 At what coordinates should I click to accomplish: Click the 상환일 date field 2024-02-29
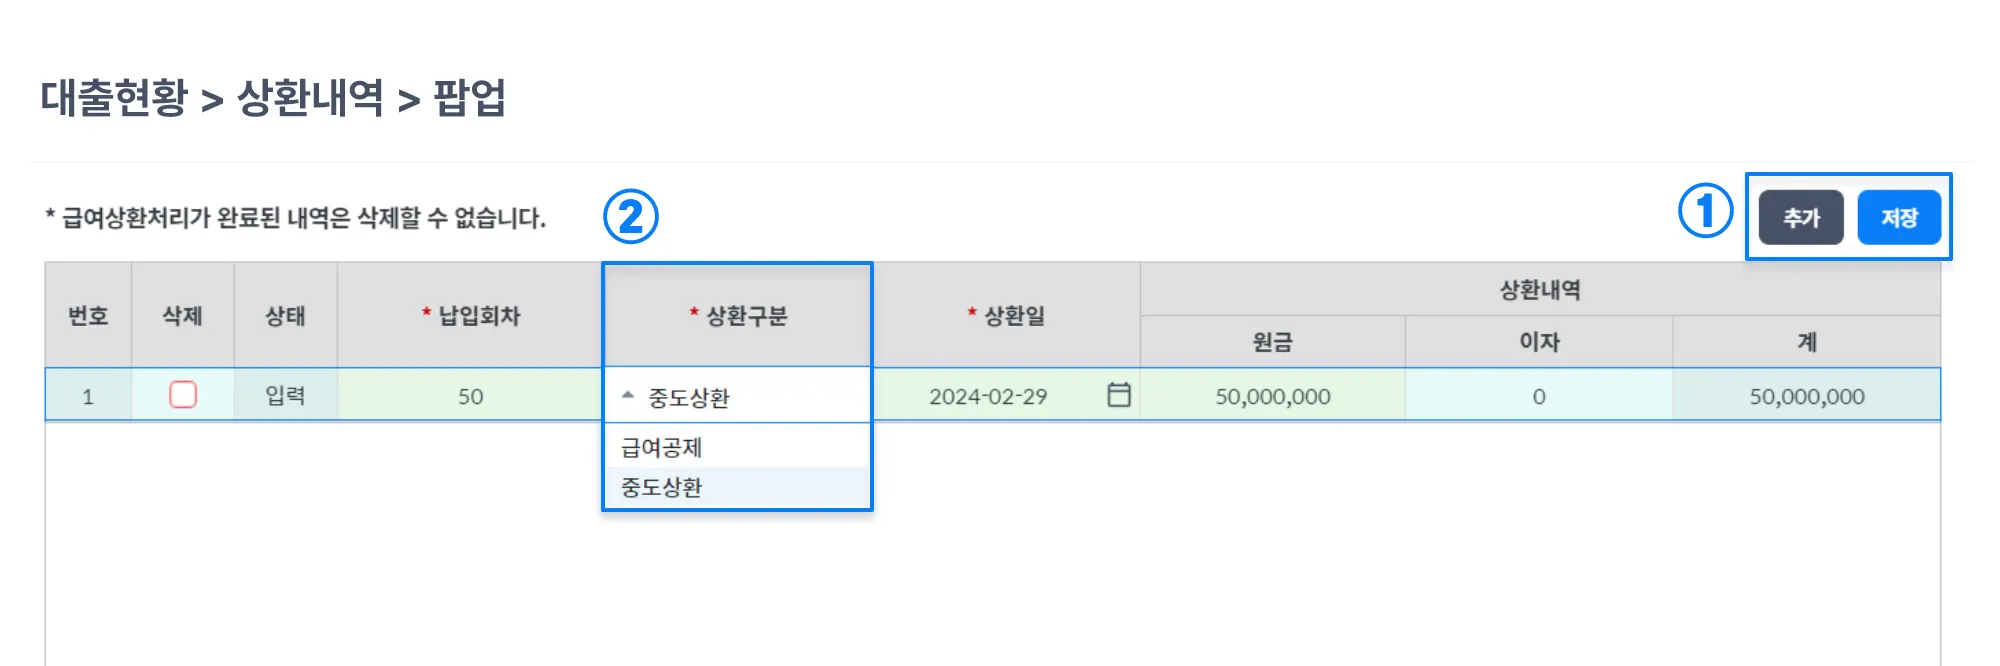coord(988,396)
